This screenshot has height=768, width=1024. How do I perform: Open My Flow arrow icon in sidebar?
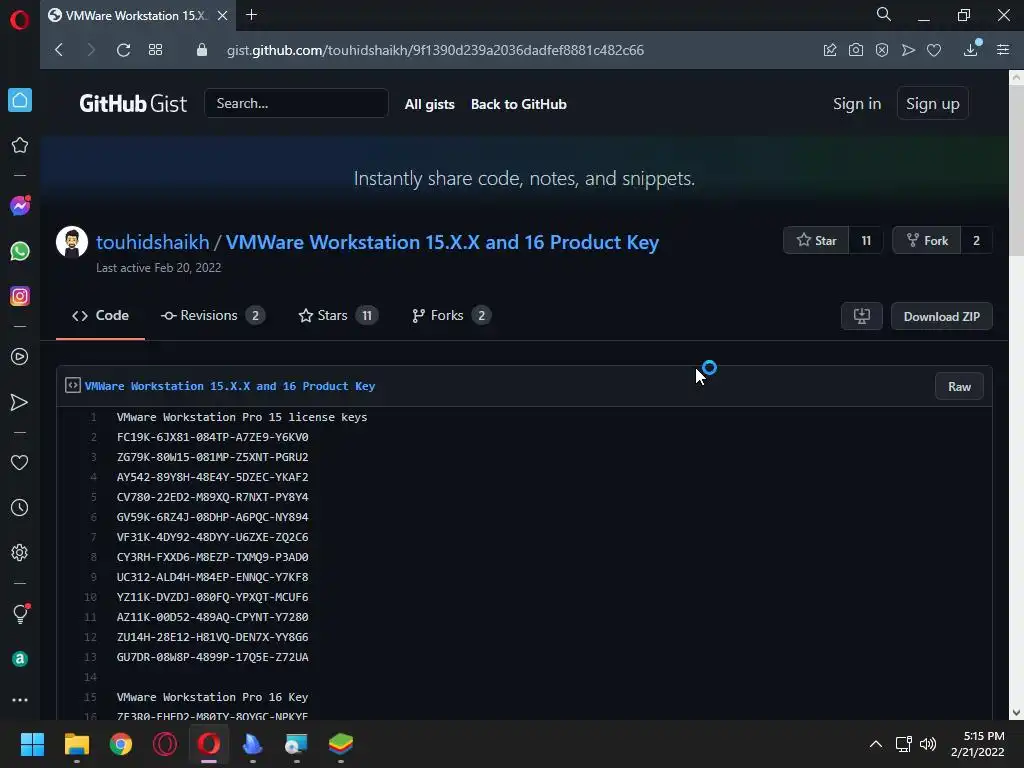point(20,402)
